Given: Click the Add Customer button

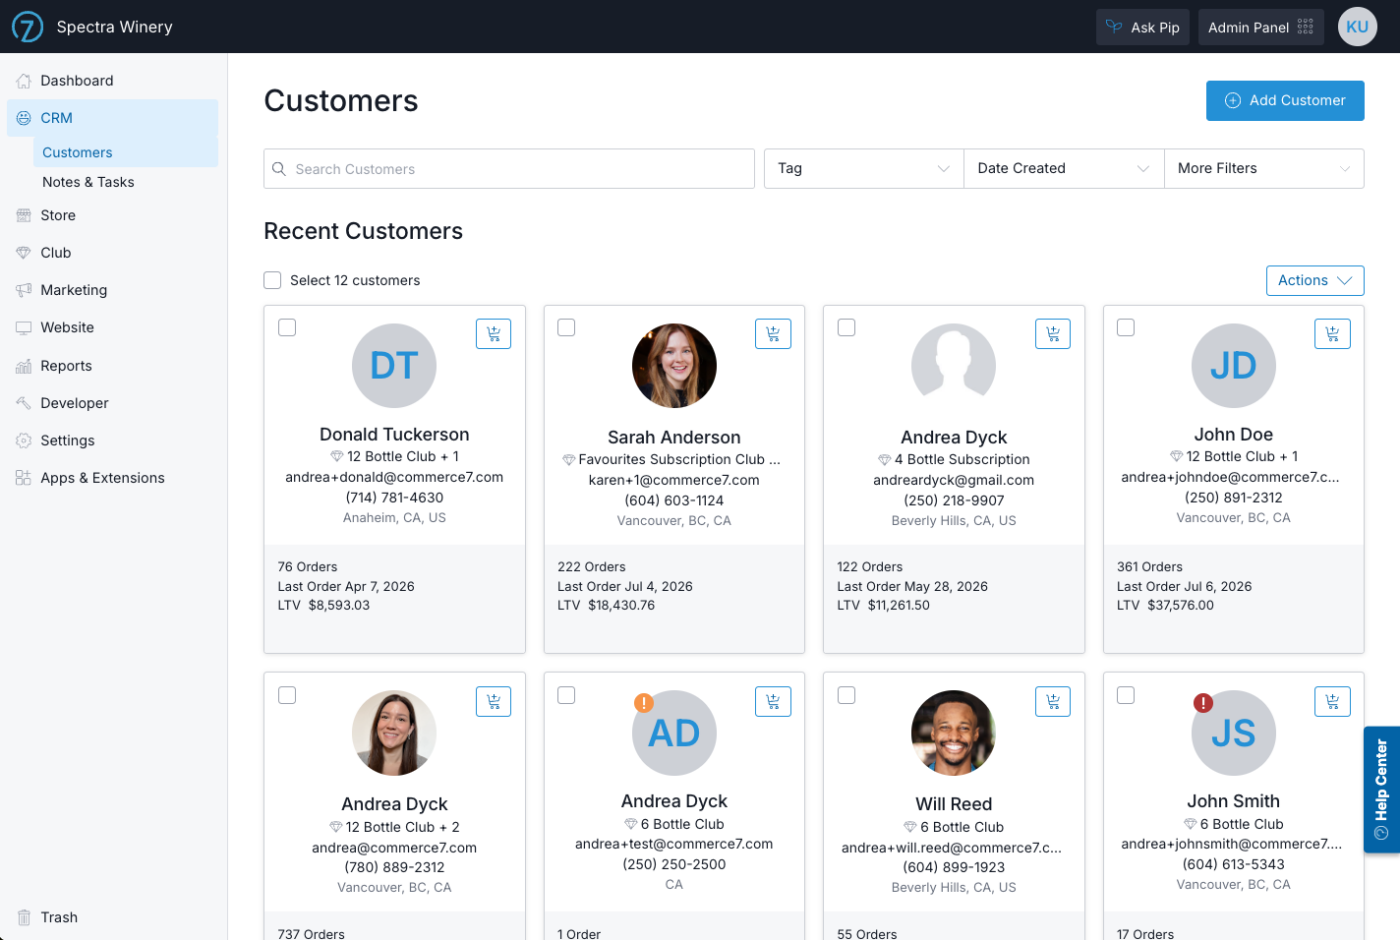Looking at the screenshot, I should coord(1285,101).
